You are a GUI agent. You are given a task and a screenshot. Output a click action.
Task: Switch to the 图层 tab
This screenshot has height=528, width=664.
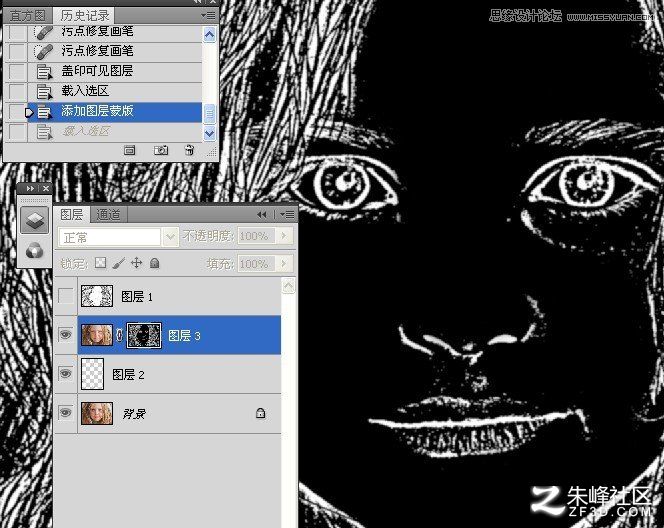(72, 215)
